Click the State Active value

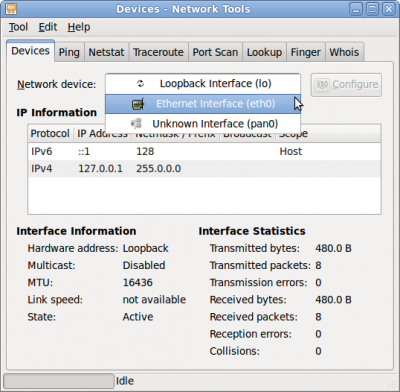[x=138, y=317]
